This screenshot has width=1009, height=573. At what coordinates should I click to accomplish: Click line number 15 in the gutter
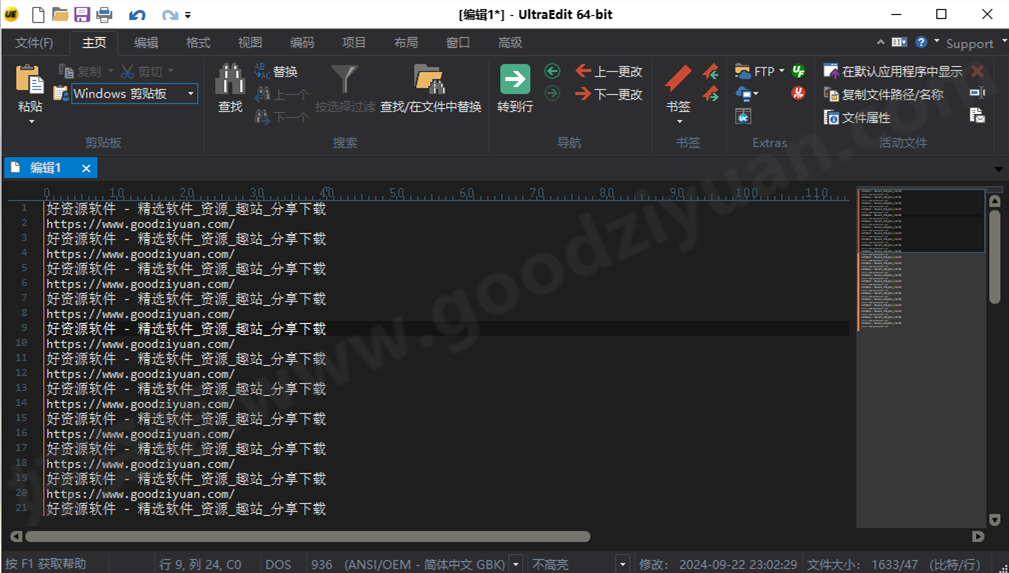point(21,418)
